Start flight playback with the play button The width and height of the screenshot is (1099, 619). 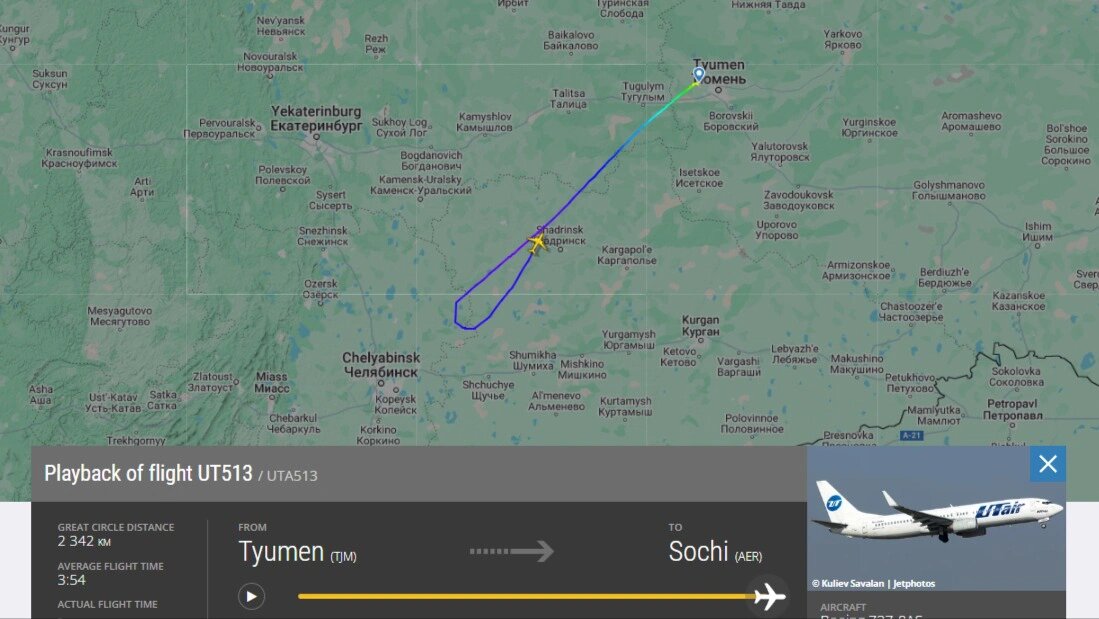pos(251,597)
